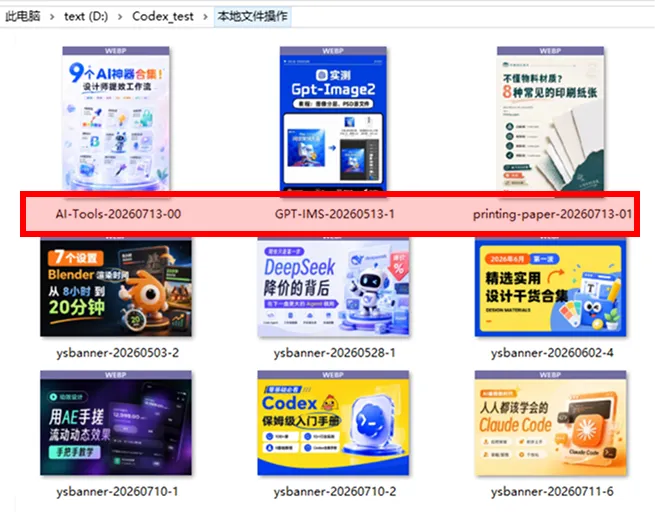Screen dimensions: 655x512
Task: Open the 此电脑 breadcrumb segment
Action: click(x=23, y=16)
